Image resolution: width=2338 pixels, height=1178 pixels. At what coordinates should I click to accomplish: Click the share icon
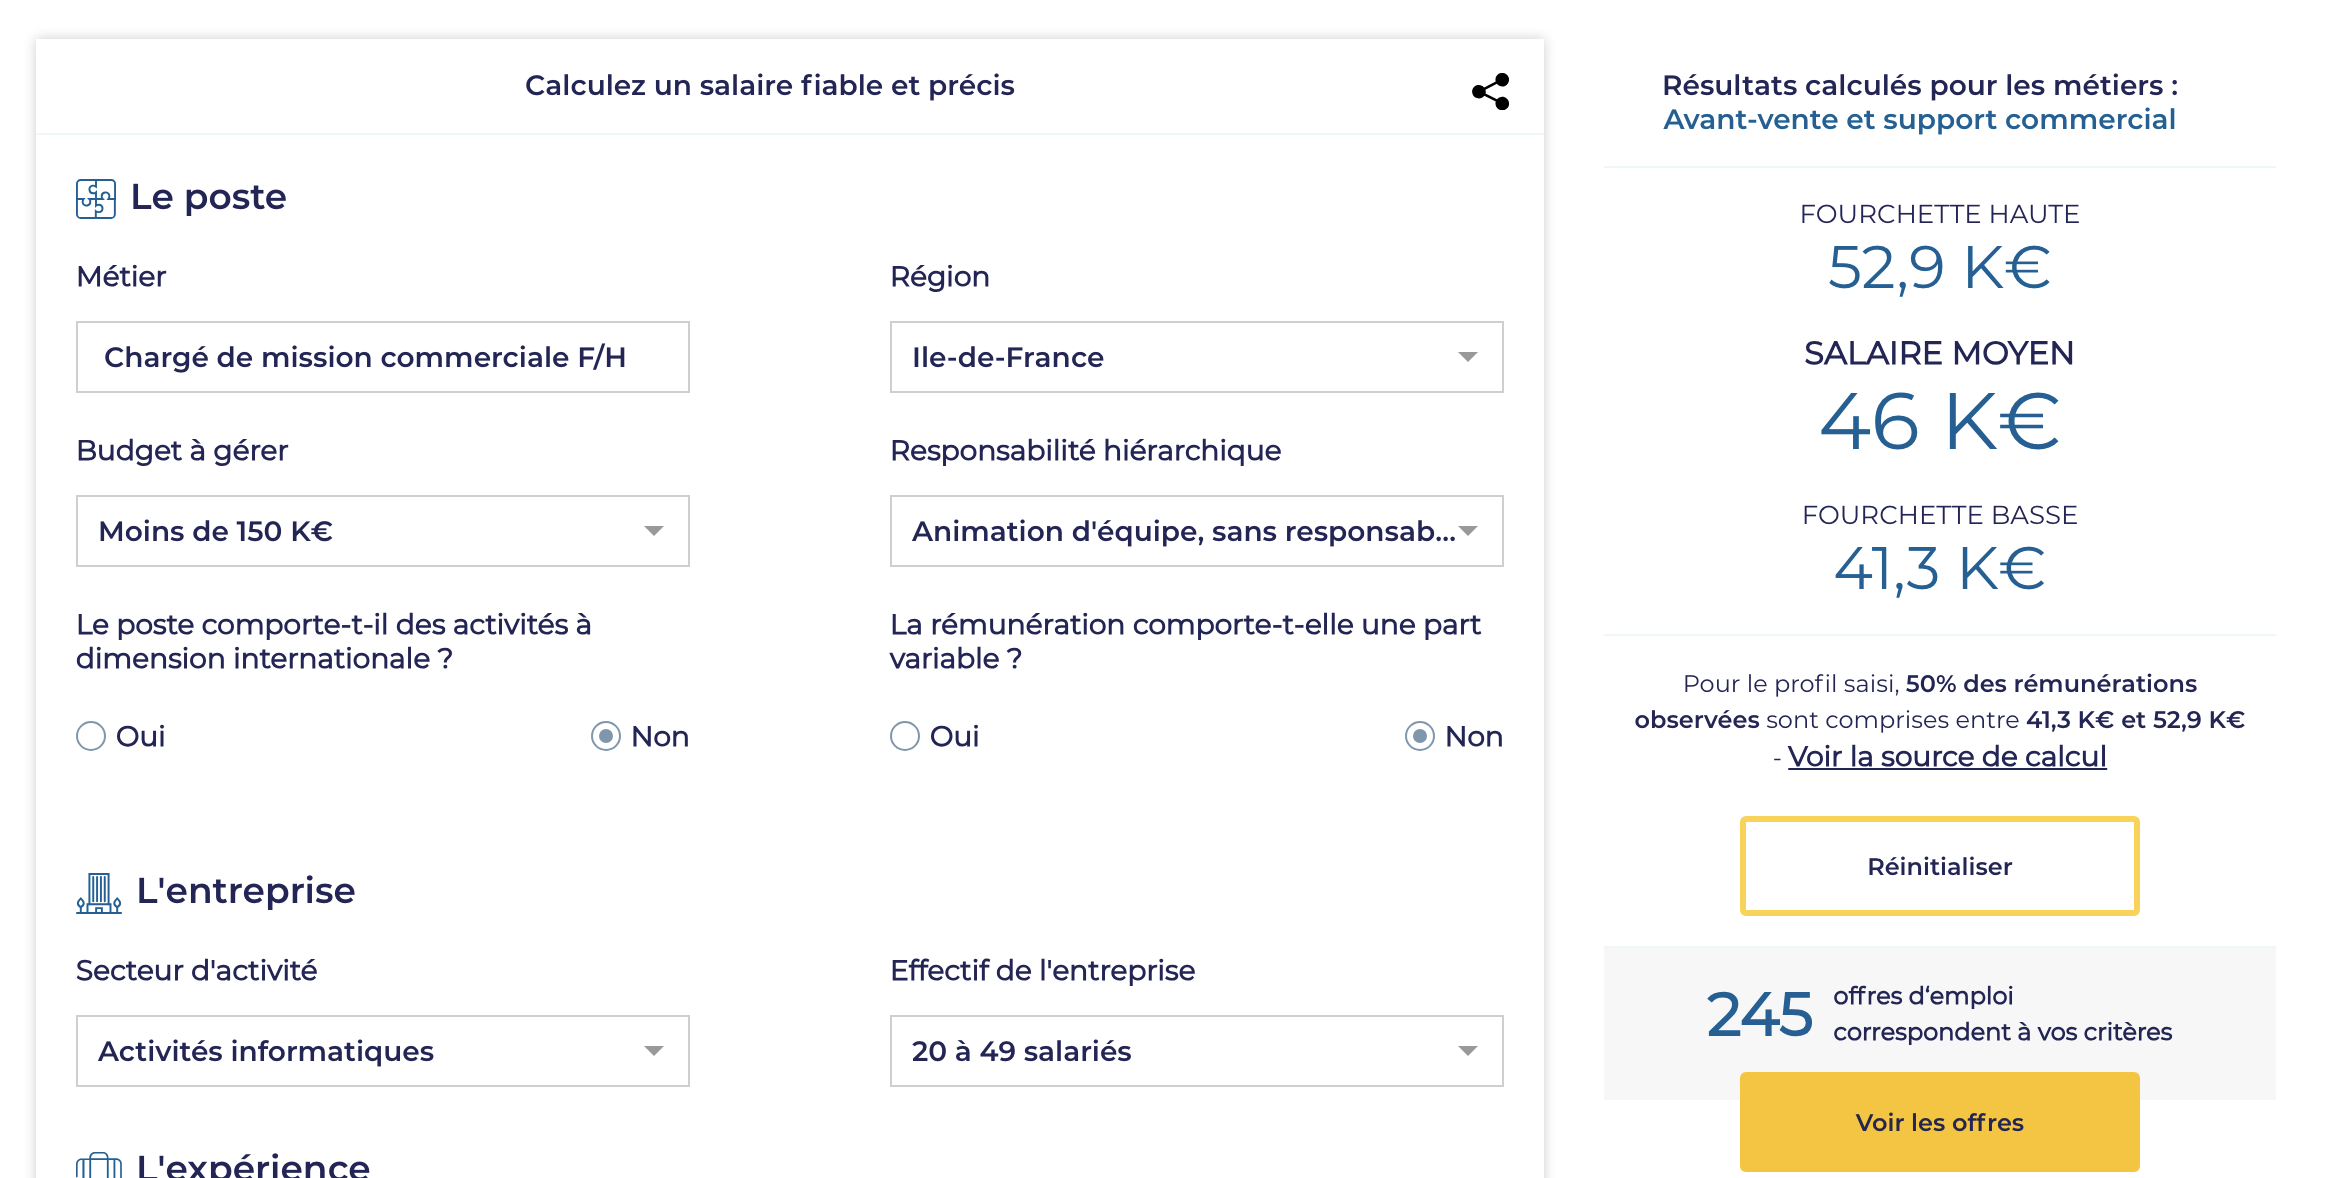[x=1490, y=92]
